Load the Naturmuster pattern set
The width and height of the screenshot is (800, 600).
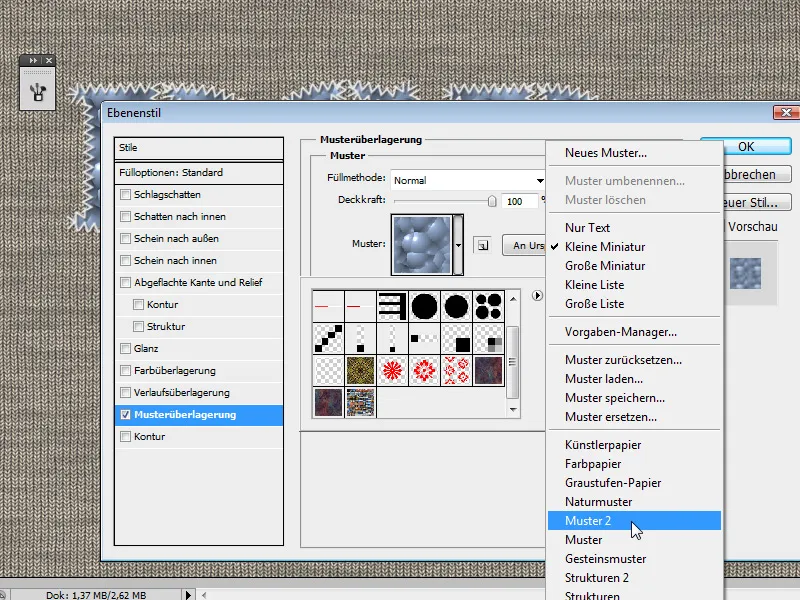(598, 502)
